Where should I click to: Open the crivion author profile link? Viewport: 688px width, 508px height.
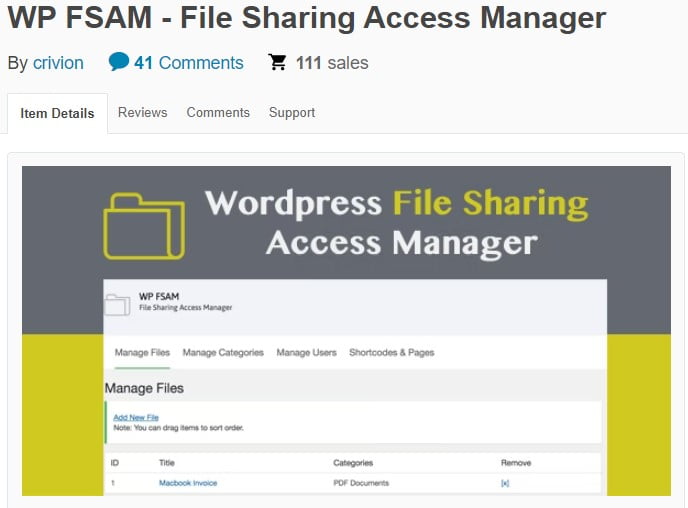tap(58, 63)
